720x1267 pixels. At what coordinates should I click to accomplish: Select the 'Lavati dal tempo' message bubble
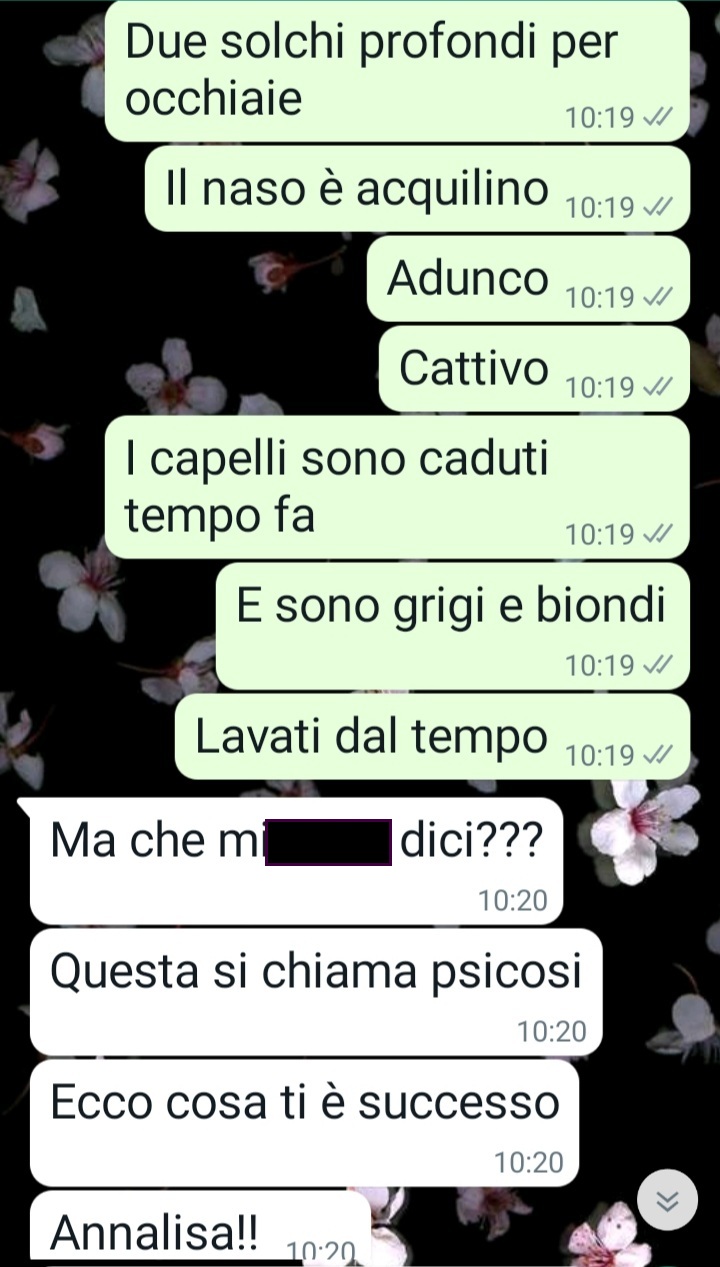coord(432,737)
